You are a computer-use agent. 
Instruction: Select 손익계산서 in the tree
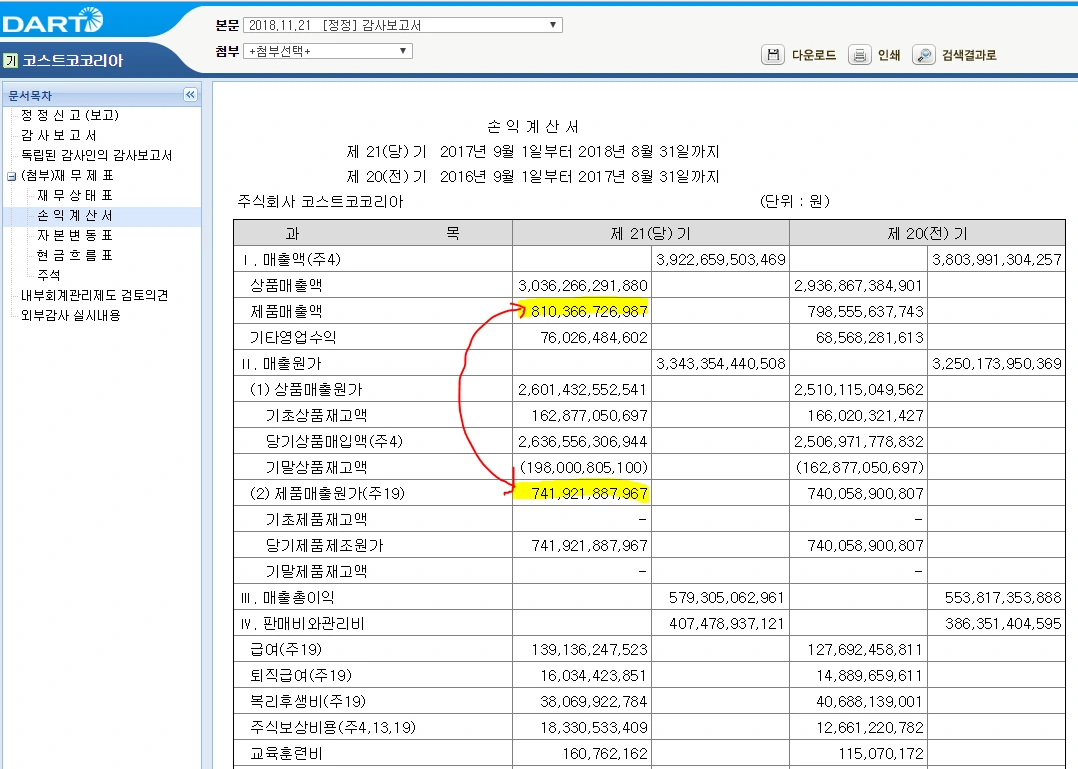tap(75, 215)
